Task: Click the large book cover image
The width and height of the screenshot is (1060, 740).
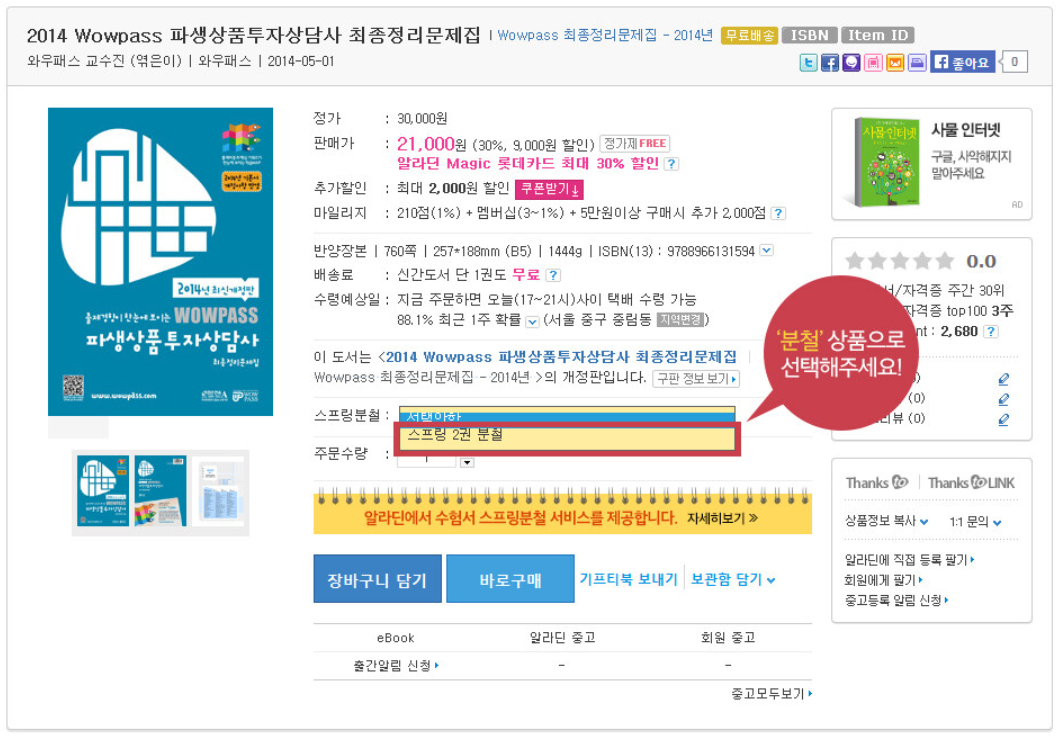Action: tap(160, 262)
